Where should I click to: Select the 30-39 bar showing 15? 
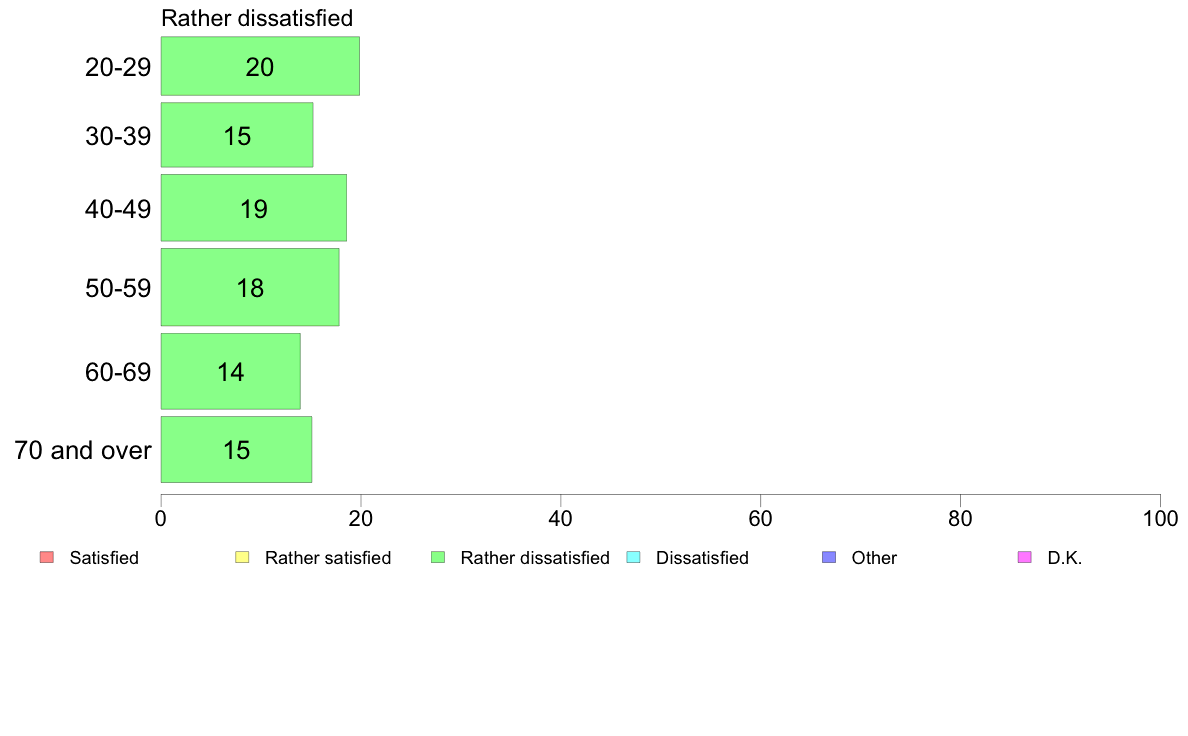pos(236,135)
